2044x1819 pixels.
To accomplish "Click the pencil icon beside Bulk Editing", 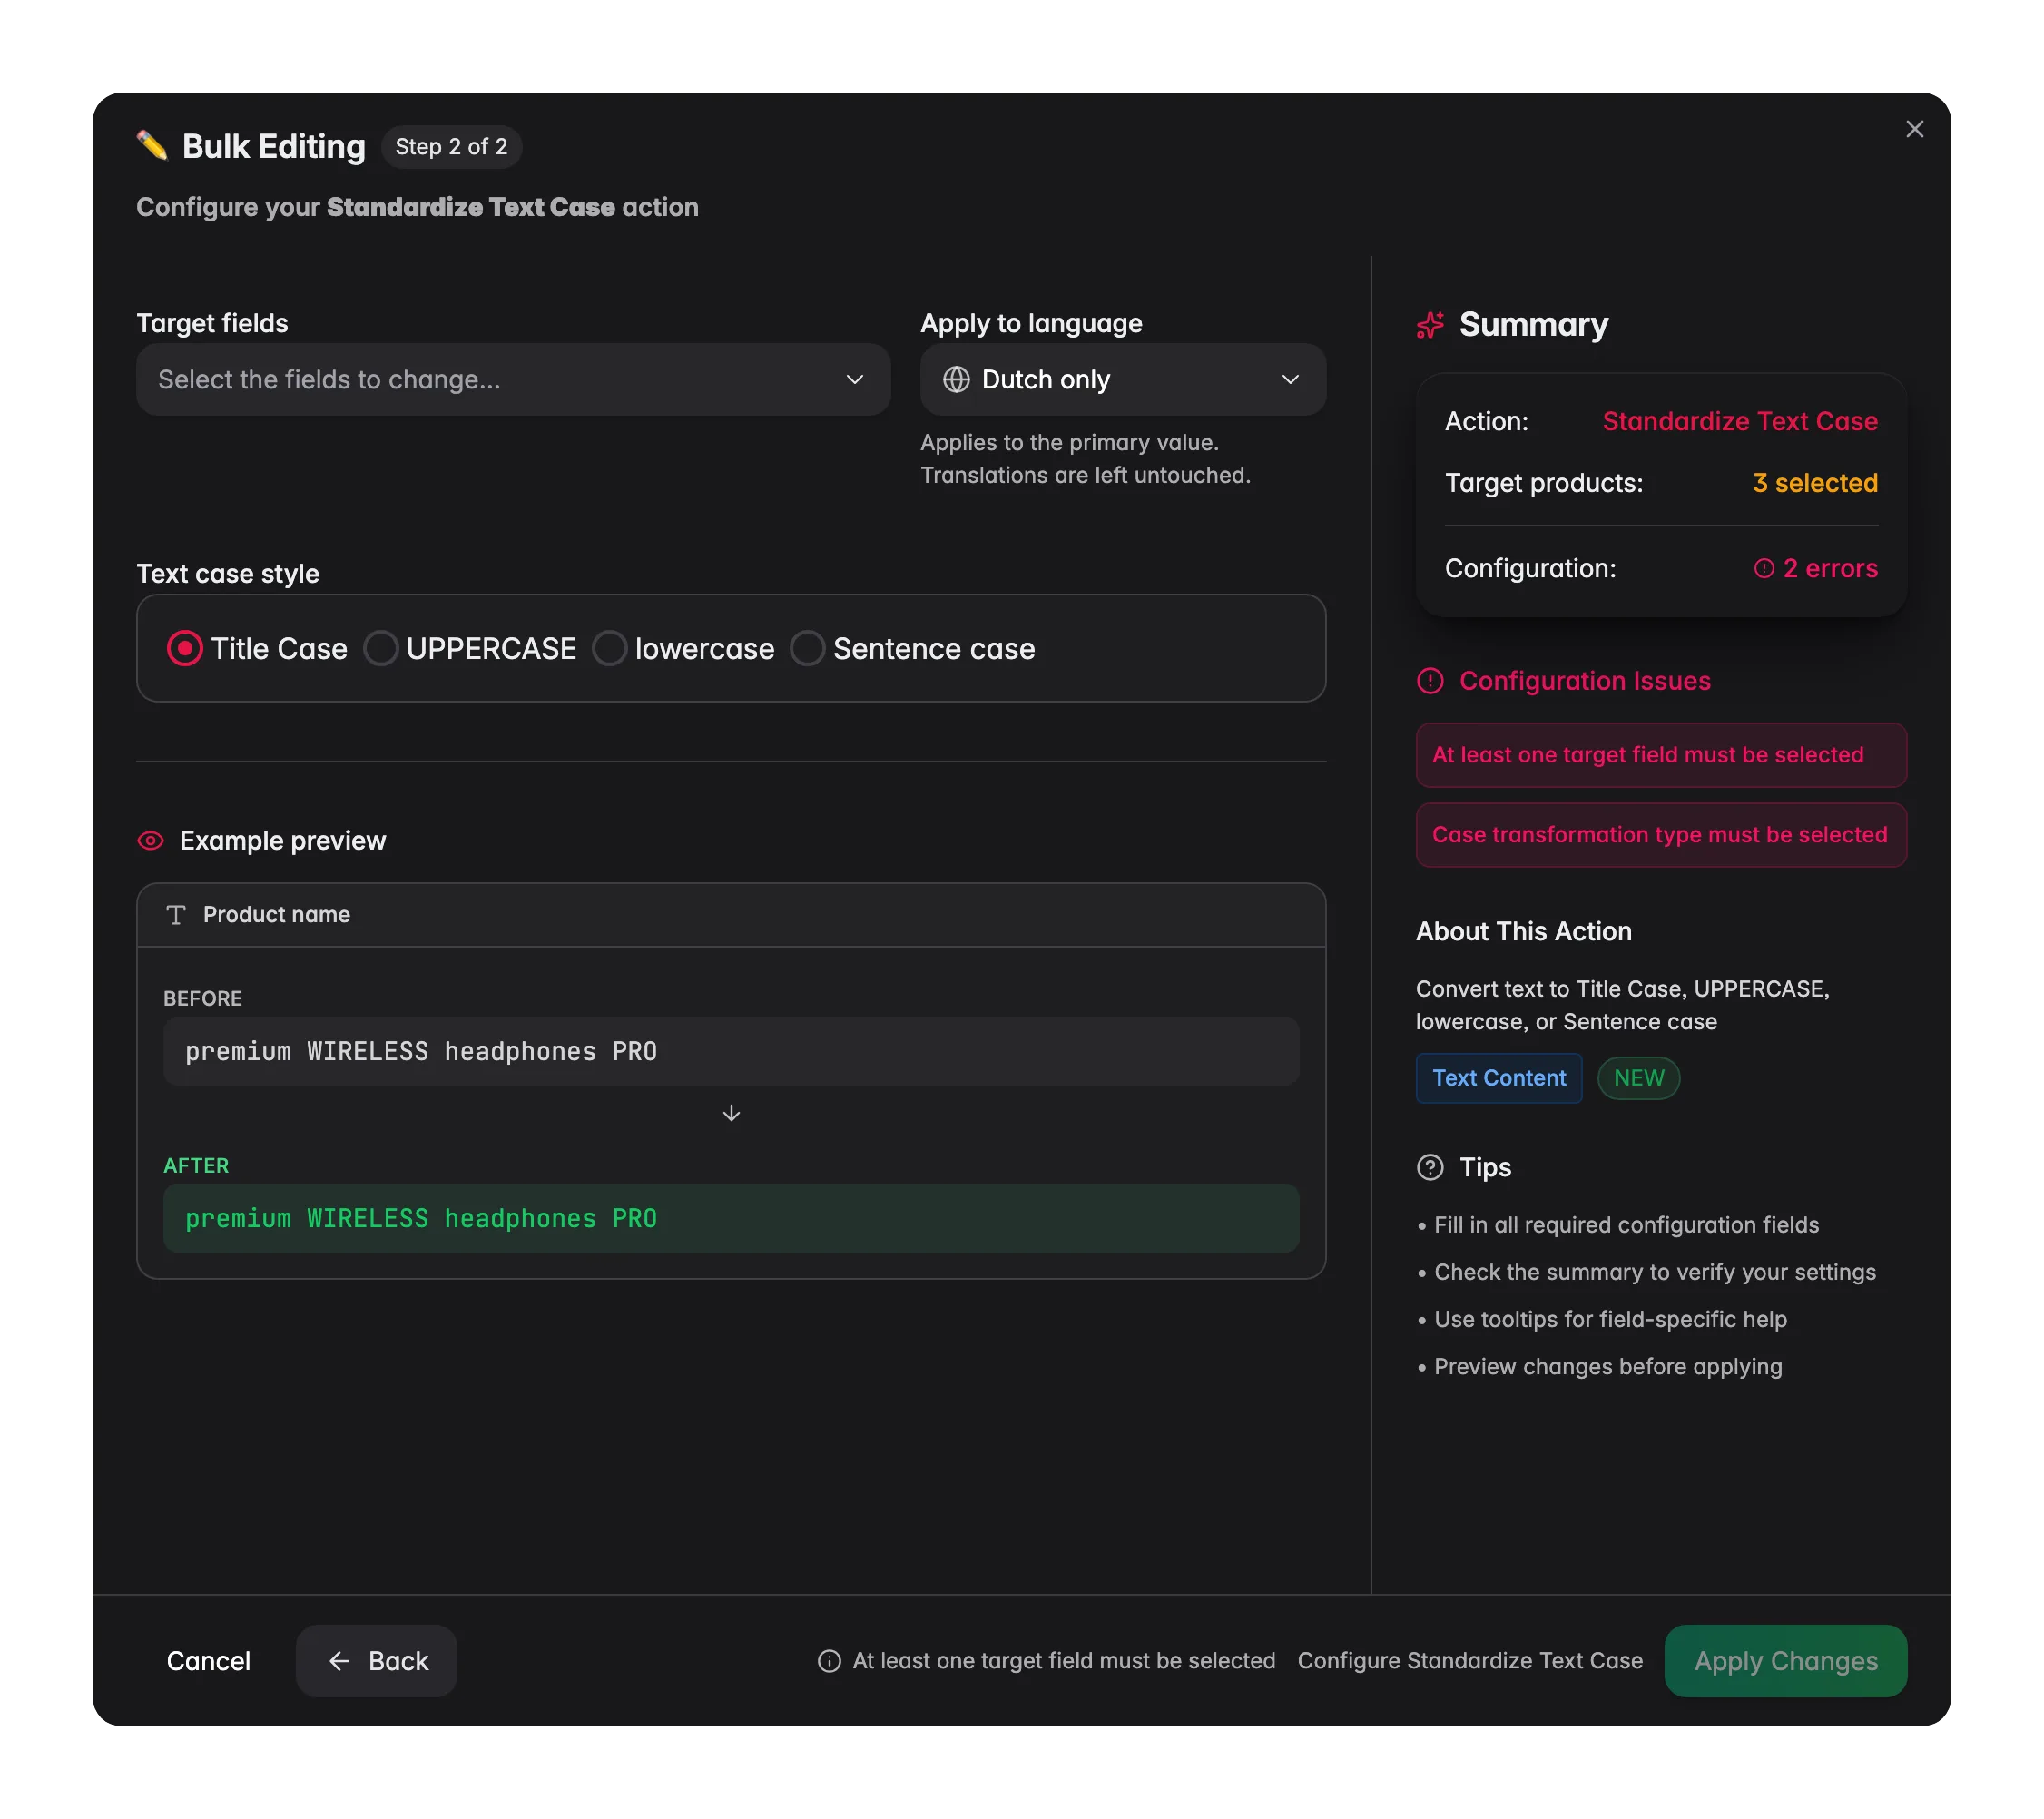I will click(x=152, y=146).
